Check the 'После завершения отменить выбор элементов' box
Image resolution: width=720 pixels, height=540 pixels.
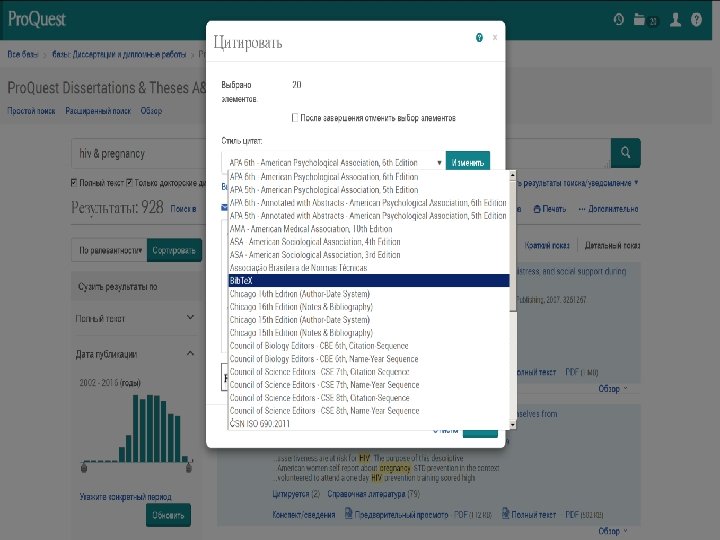click(295, 118)
